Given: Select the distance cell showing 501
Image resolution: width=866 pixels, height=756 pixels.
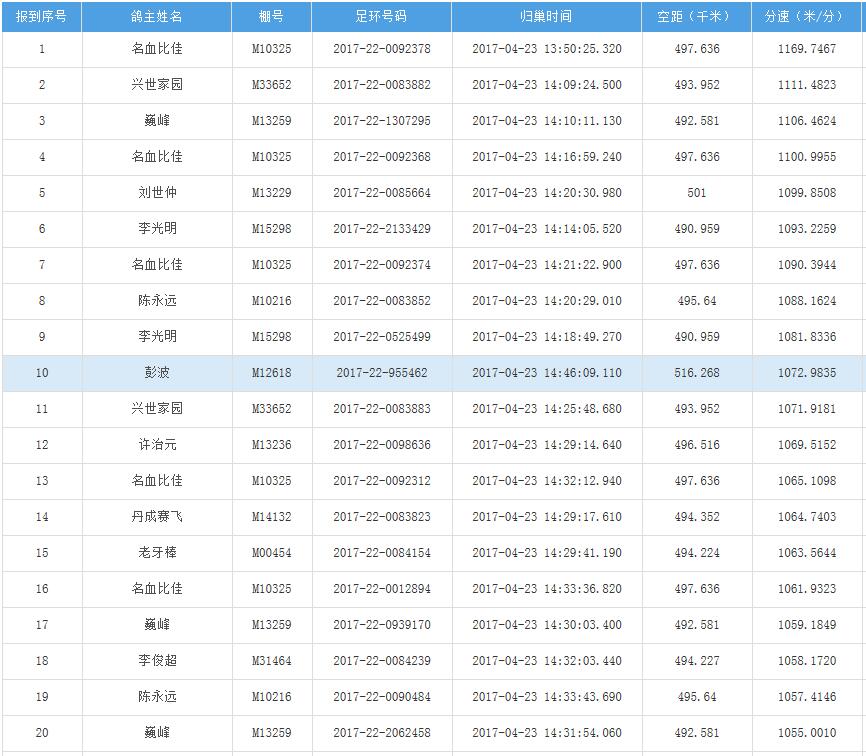Looking at the screenshot, I should point(696,193).
